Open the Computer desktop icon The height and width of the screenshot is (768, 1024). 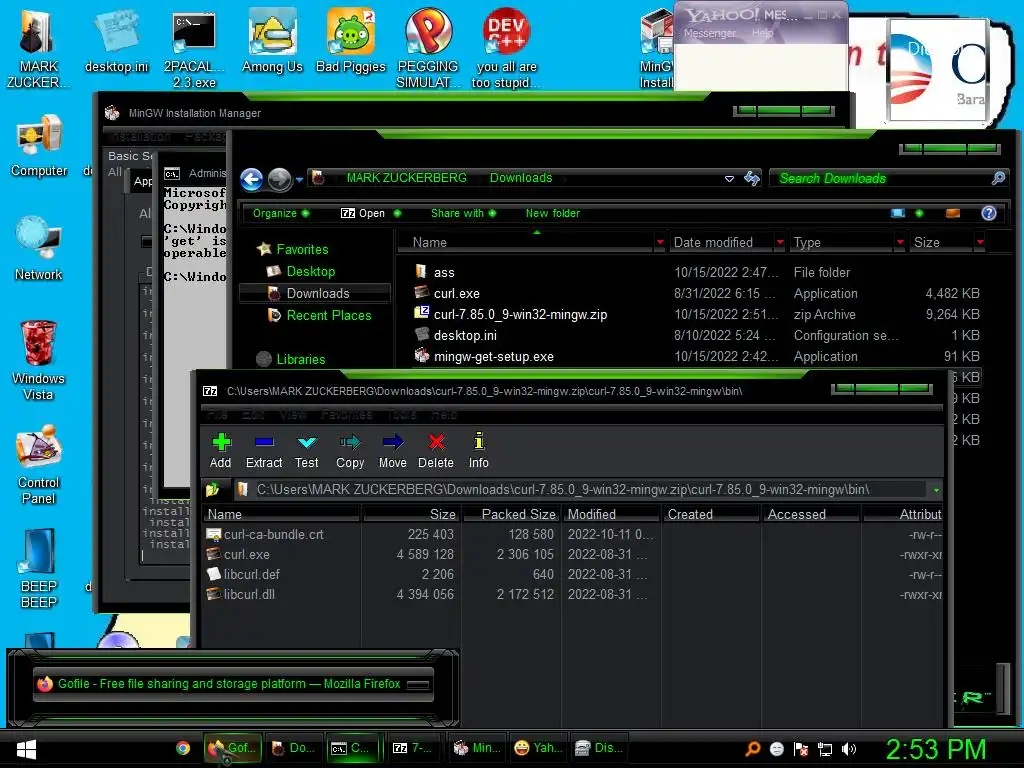coord(39,145)
